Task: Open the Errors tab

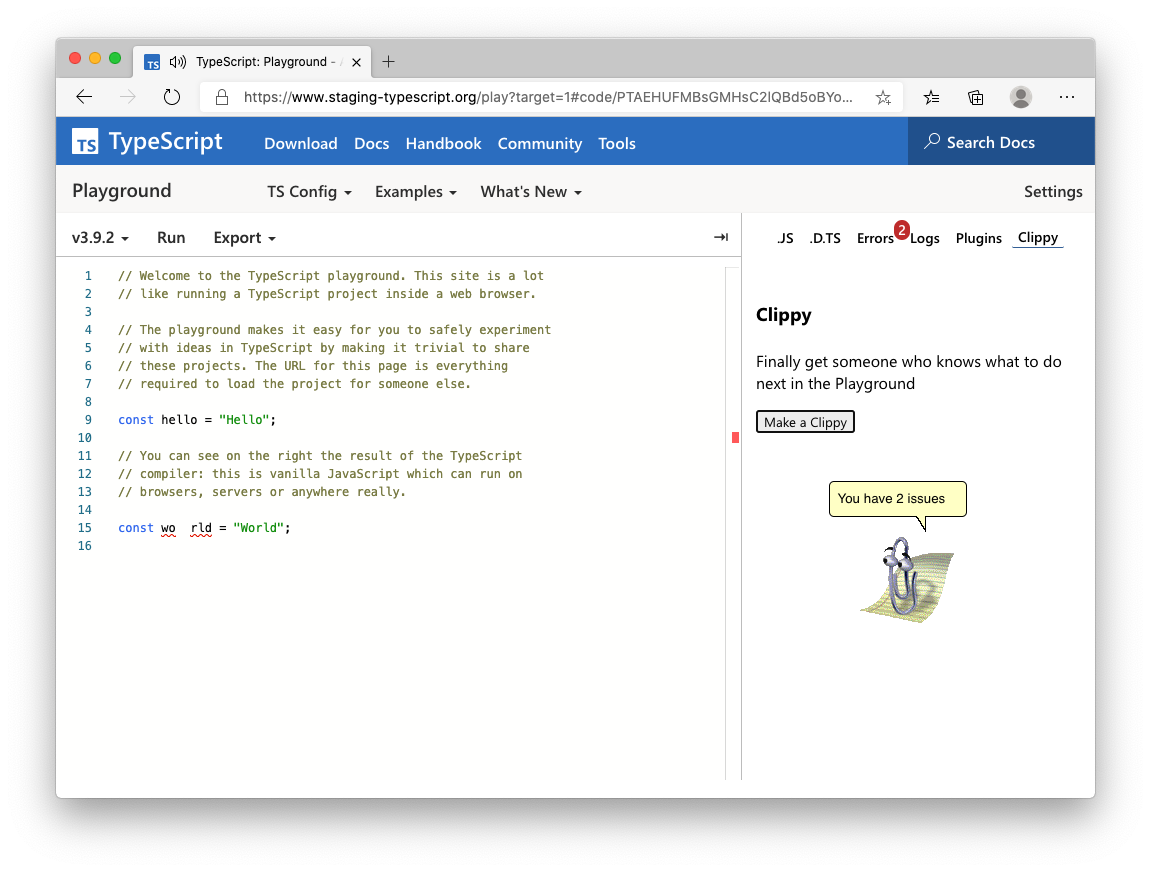Action: coord(875,239)
